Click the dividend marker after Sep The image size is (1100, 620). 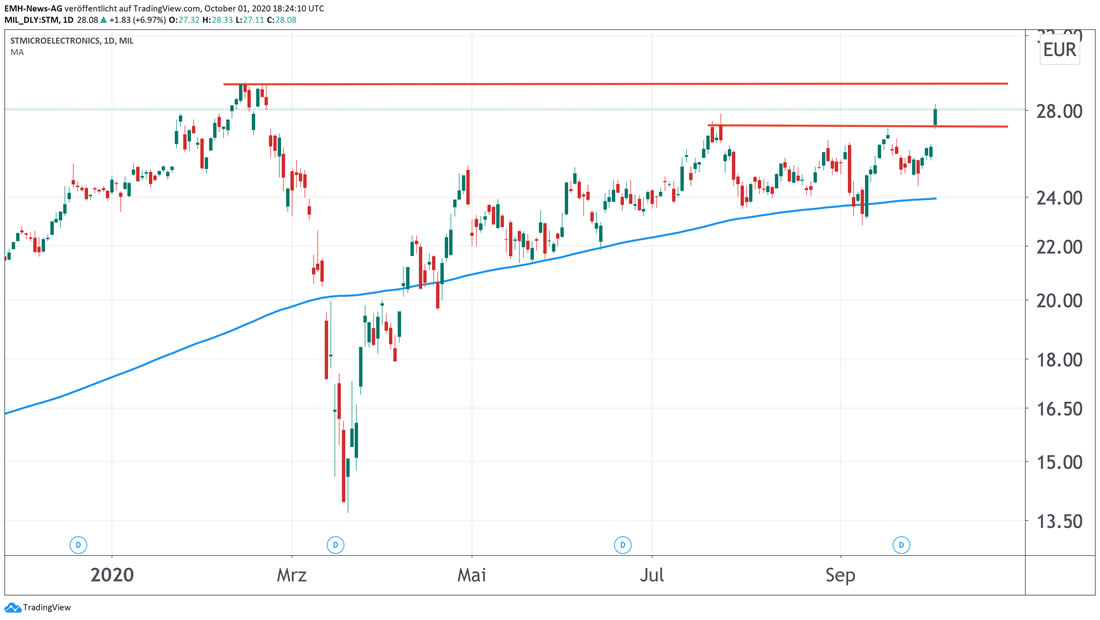[x=902, y=545]
